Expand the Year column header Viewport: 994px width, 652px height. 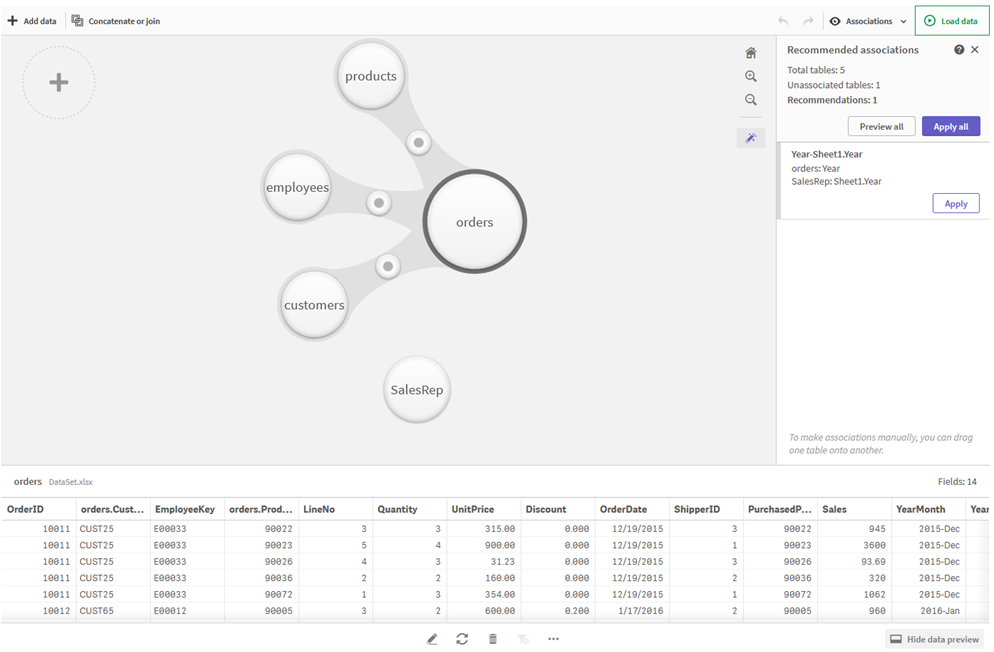coord(978,509)
